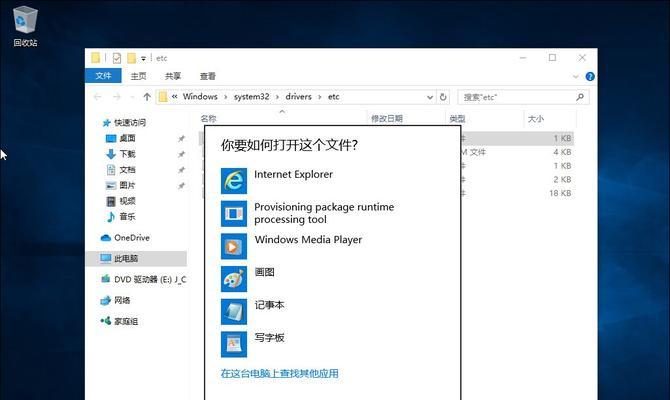This screenshot has height=400, width=670.
Task: Click the drivers breadcrumb segment
Action: click(x=298, y=97)
